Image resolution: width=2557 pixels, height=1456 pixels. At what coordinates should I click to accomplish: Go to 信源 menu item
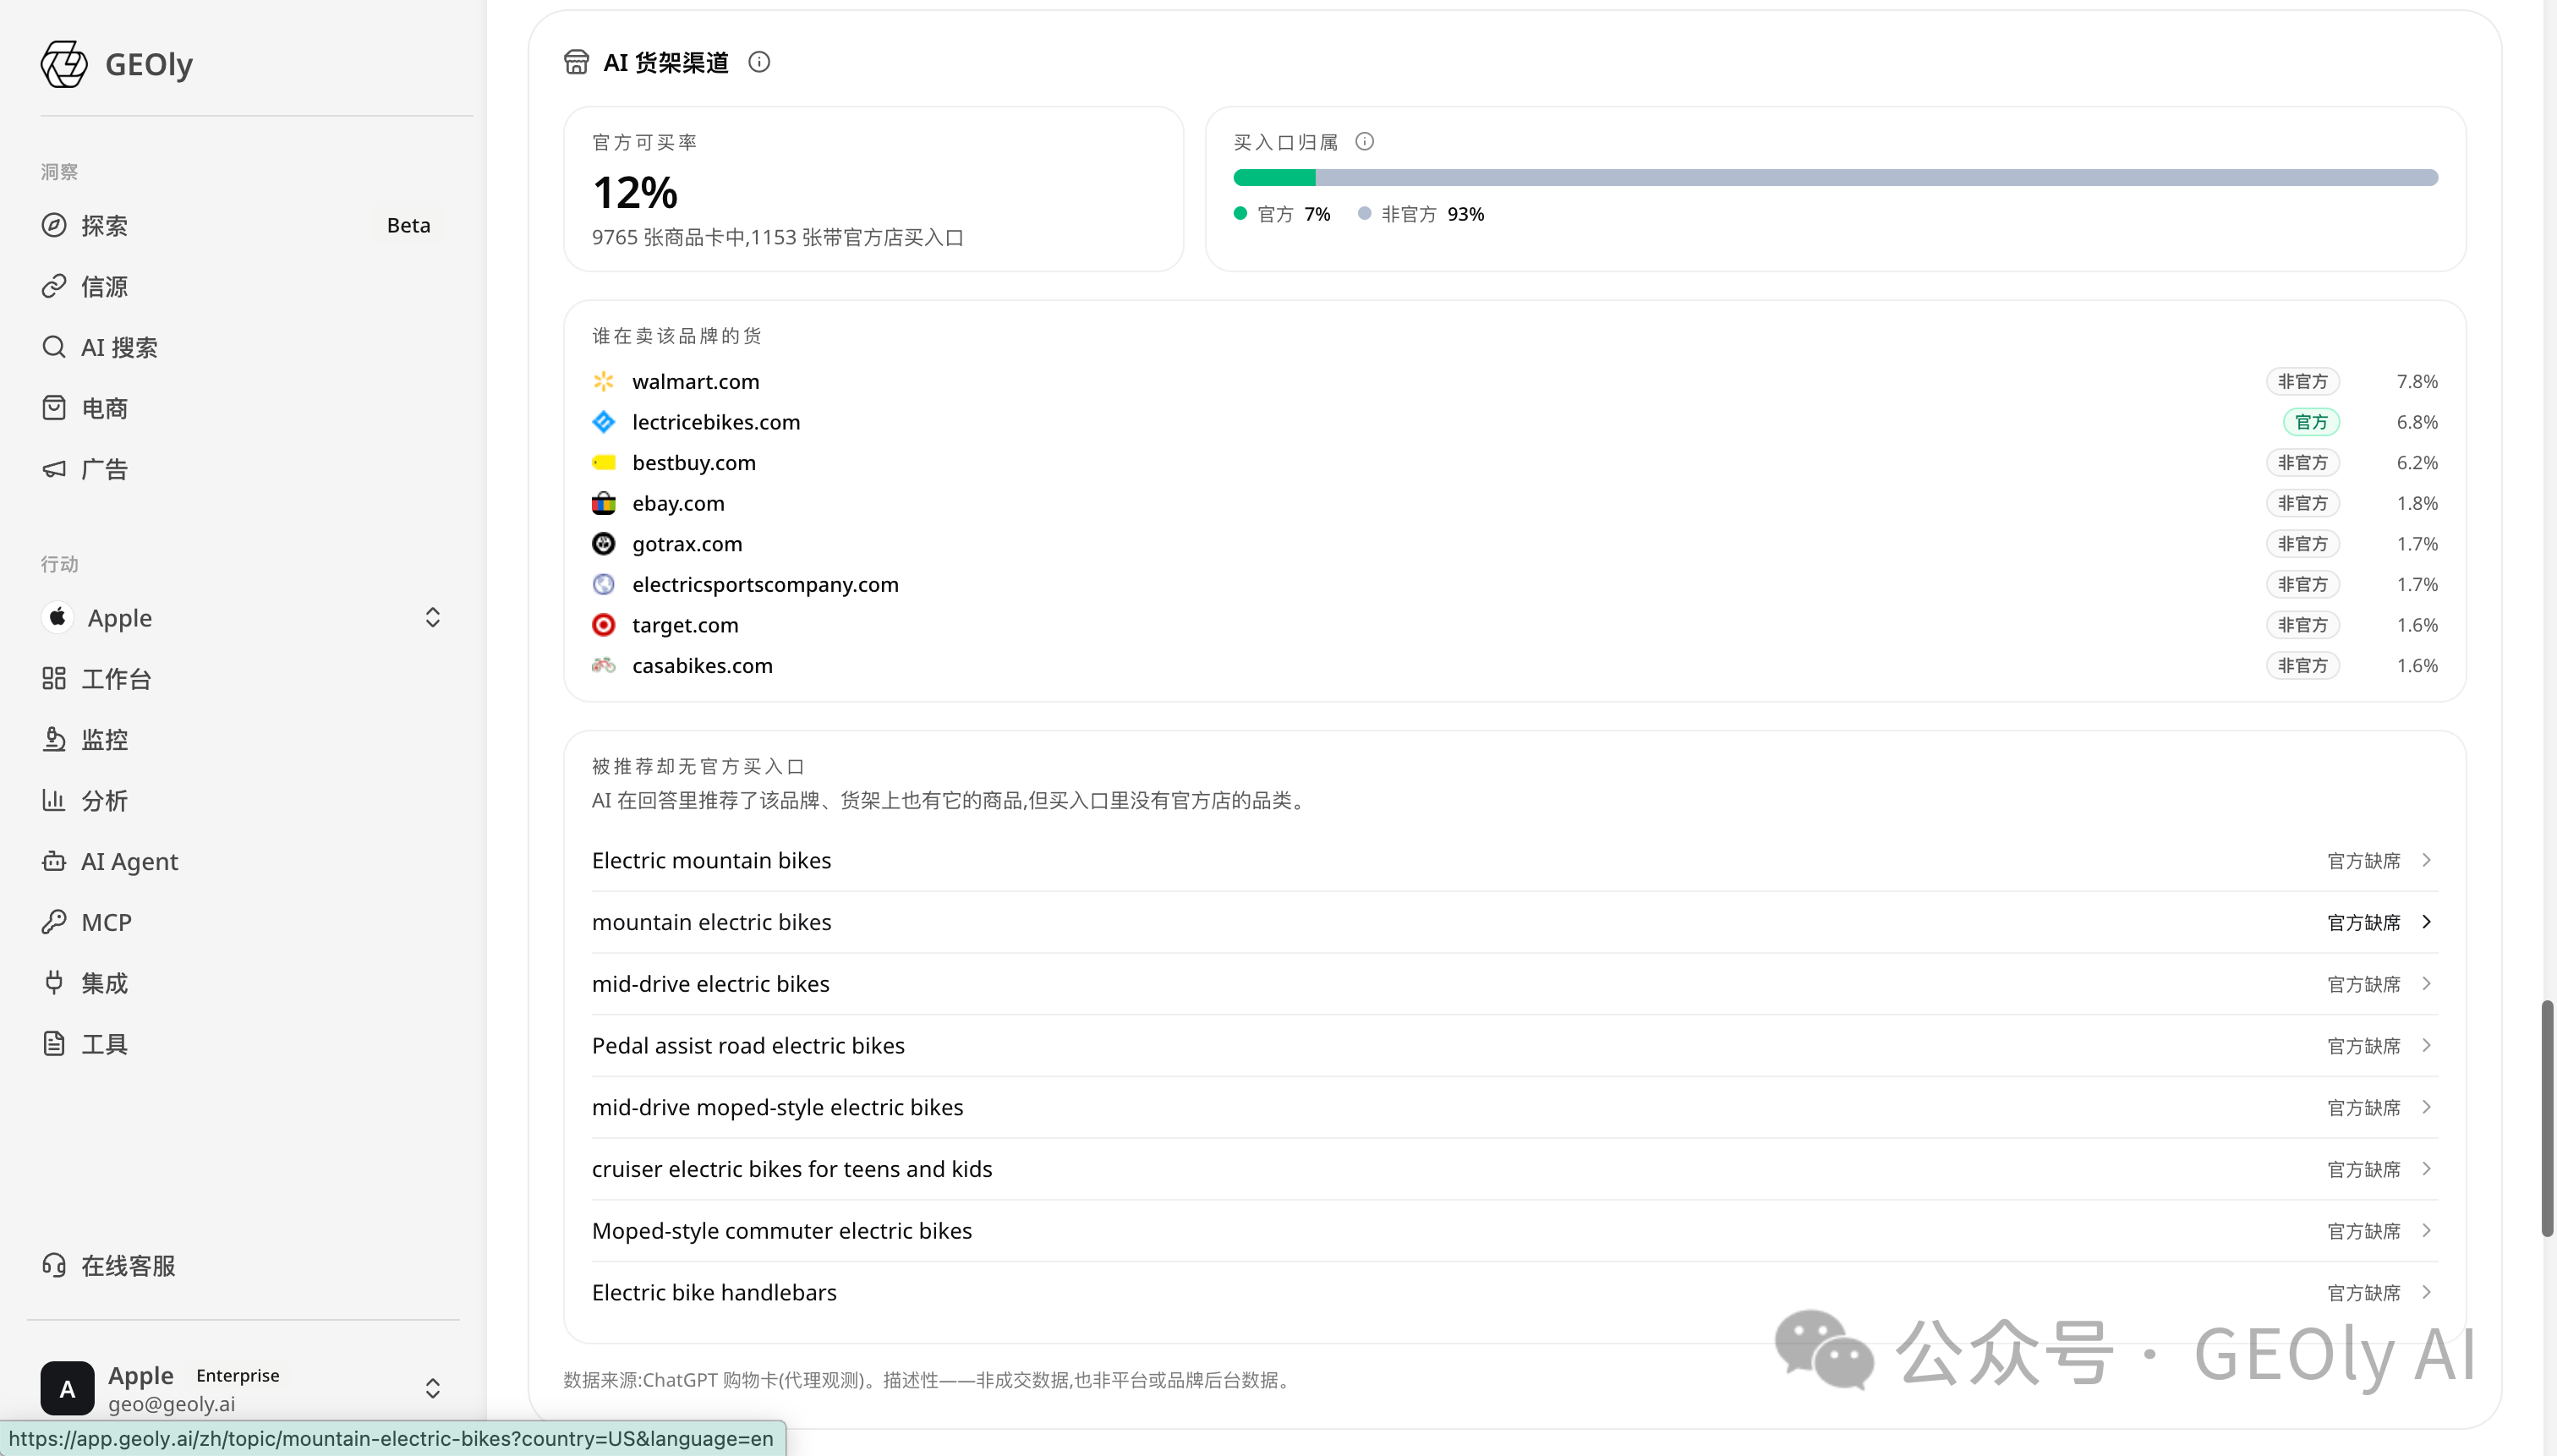(241, 286)
